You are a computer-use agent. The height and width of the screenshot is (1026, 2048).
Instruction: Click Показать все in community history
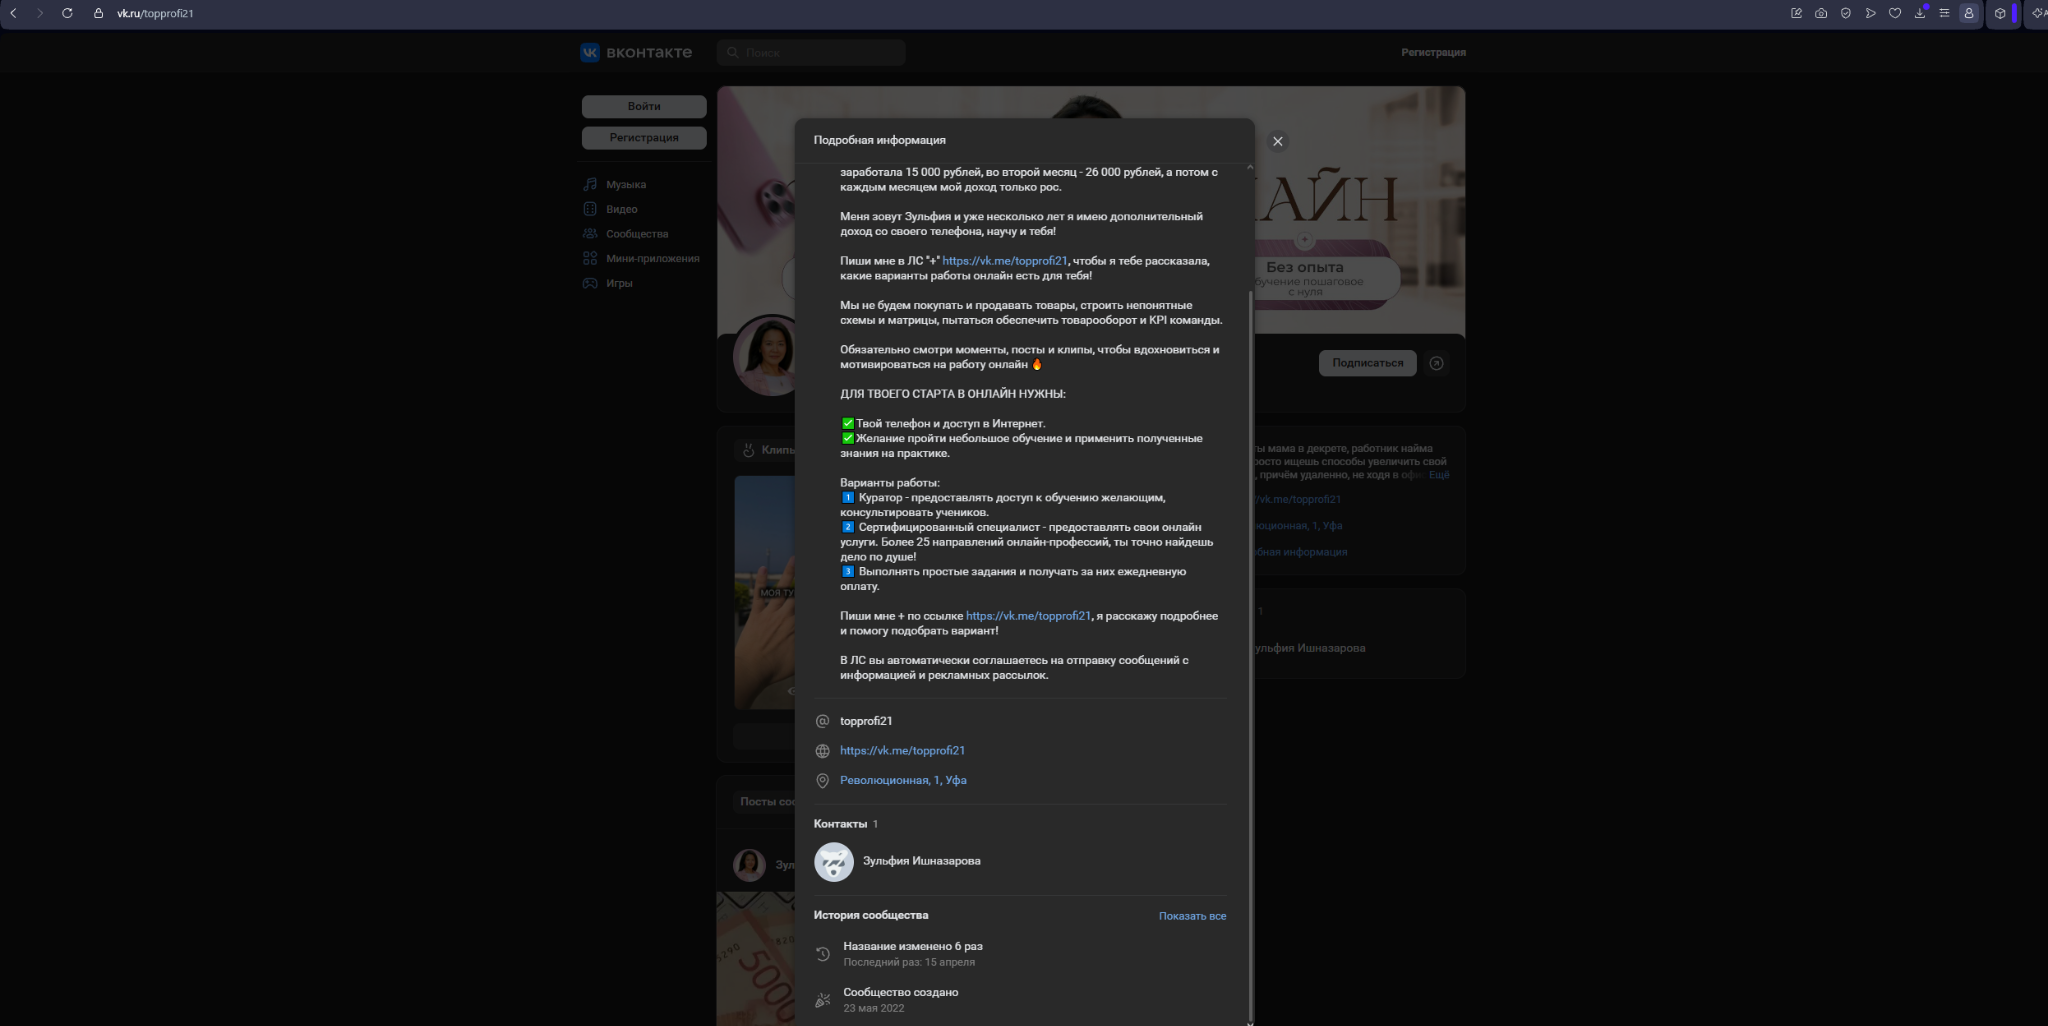click(1192, 916)
